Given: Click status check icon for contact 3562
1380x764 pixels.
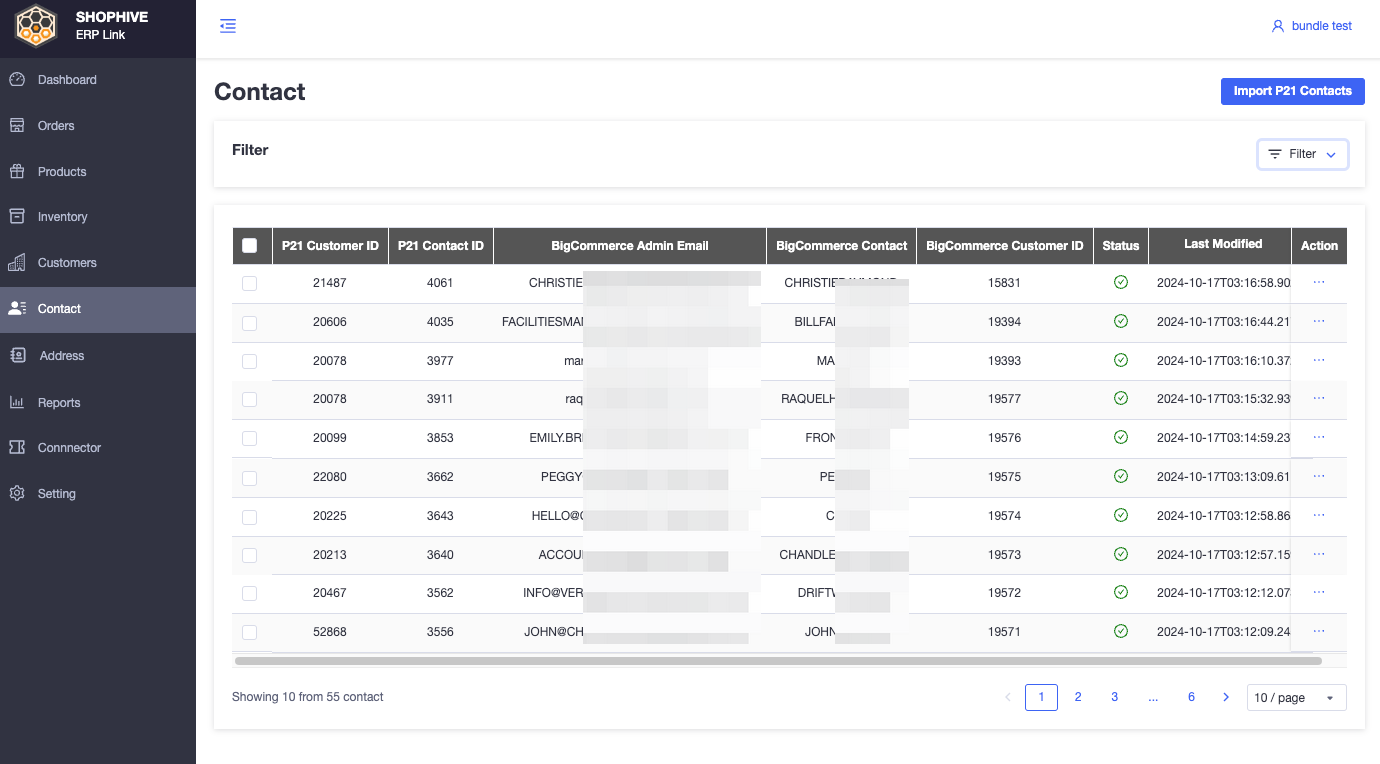Looking at the screenshot, I should click(x=1121, y=593).
